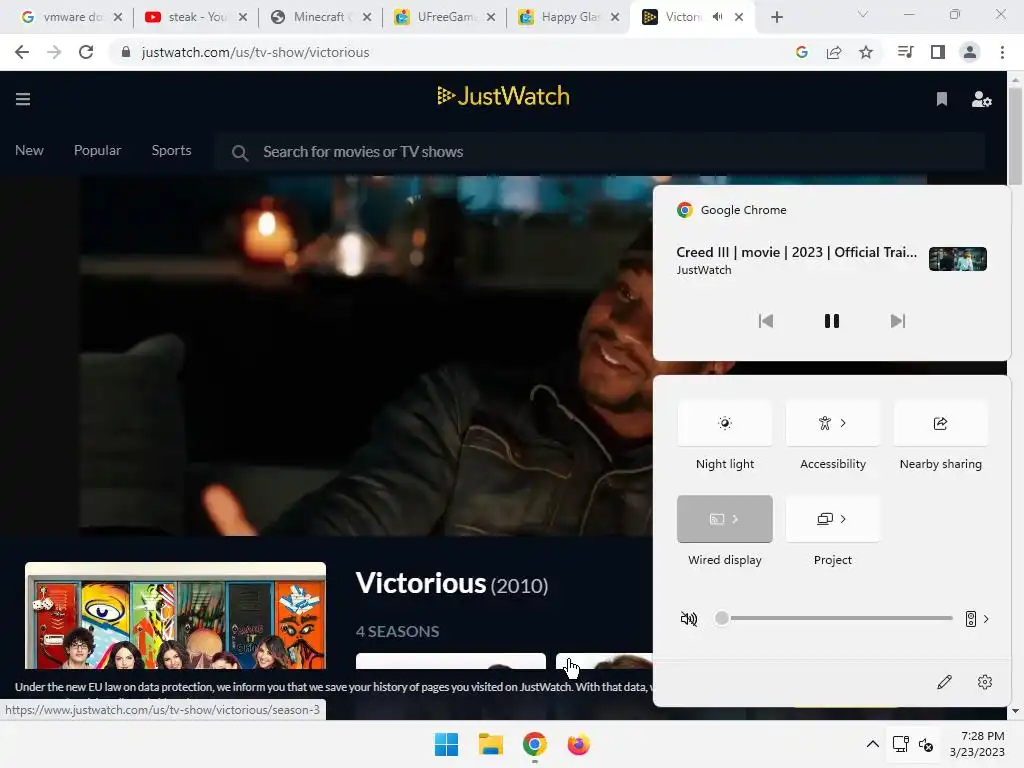The width and height of the screenshot is (1024, 768).
Task: Open the Chrome profile avatar
Action: click(x=970, y=52)
